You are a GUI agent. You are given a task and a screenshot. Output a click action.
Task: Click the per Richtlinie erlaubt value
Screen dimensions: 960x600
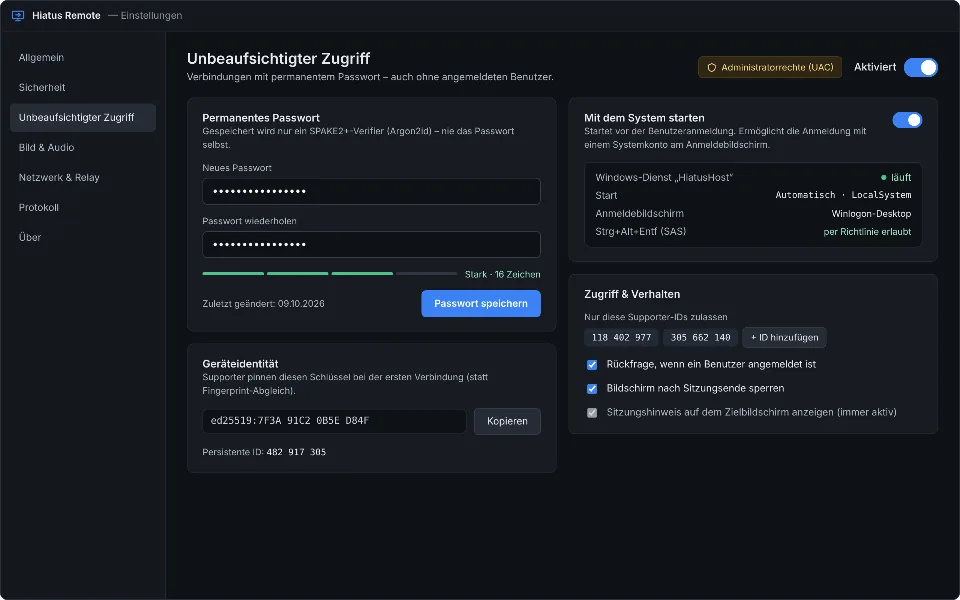(867, 232)
